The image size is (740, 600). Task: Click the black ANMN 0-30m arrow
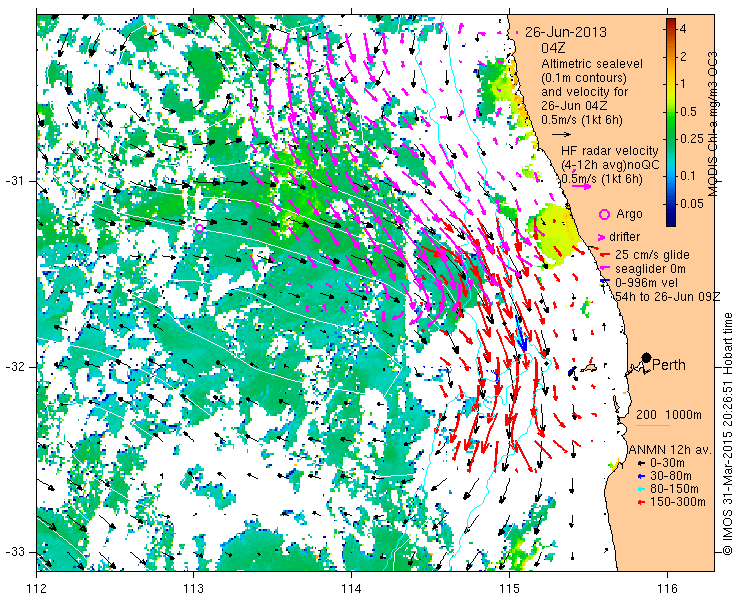click(640, 464)
